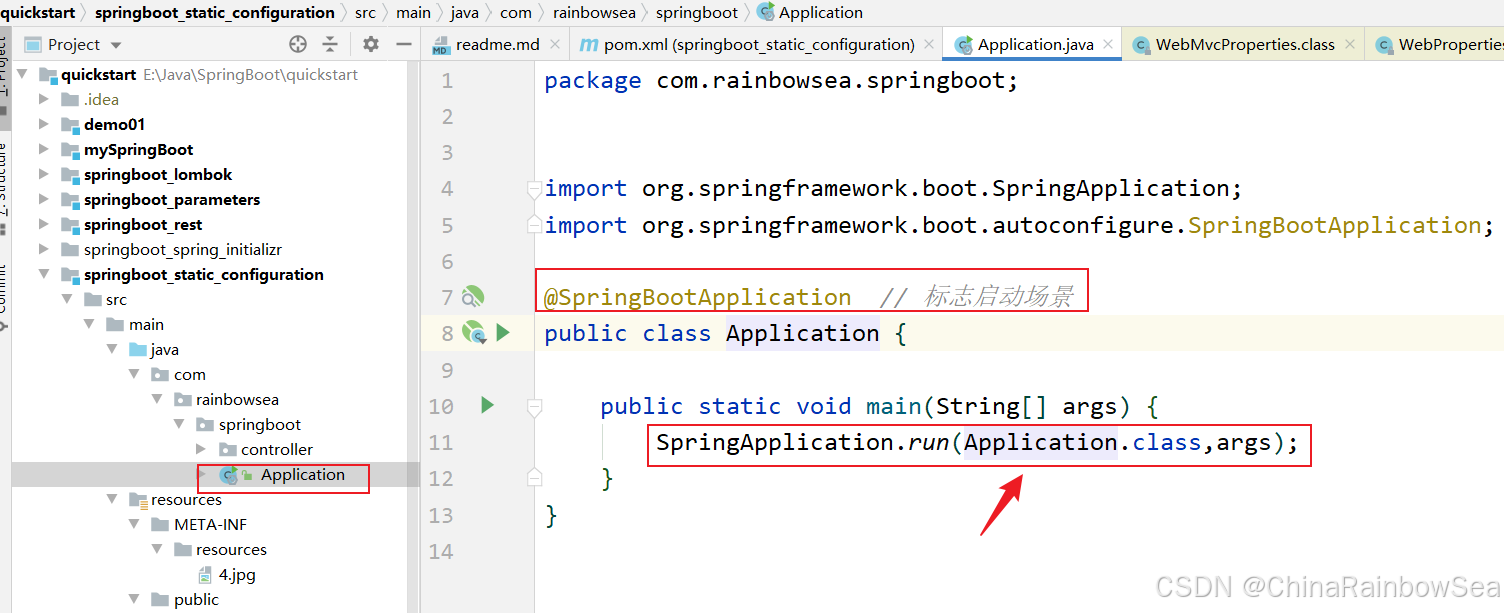The height and width of the screenshot is (613, 1504).
Task: Collapse the src folder in Project tree
Action: 67,299
